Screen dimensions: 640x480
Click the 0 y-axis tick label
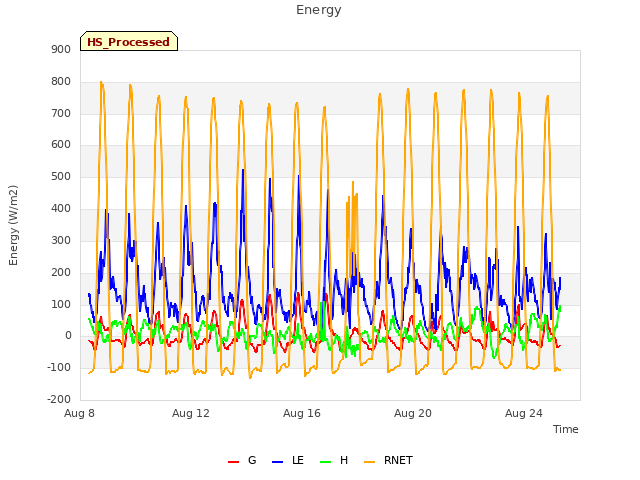(x=68, y=336)
